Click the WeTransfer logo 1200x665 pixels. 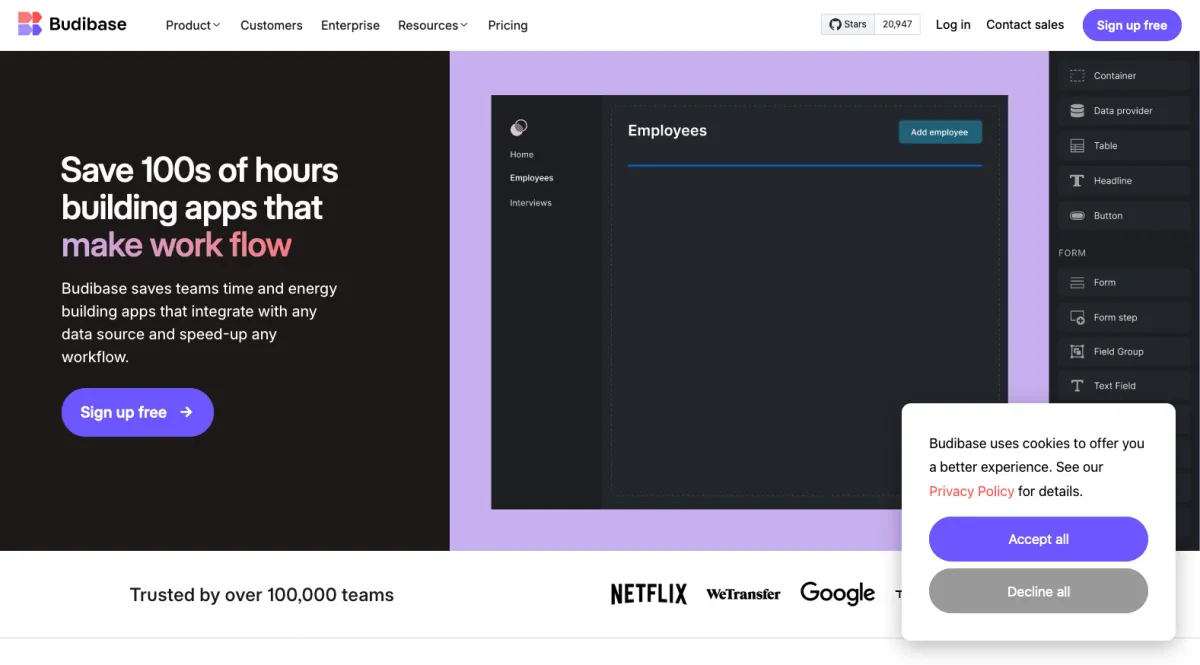point(743,594)
